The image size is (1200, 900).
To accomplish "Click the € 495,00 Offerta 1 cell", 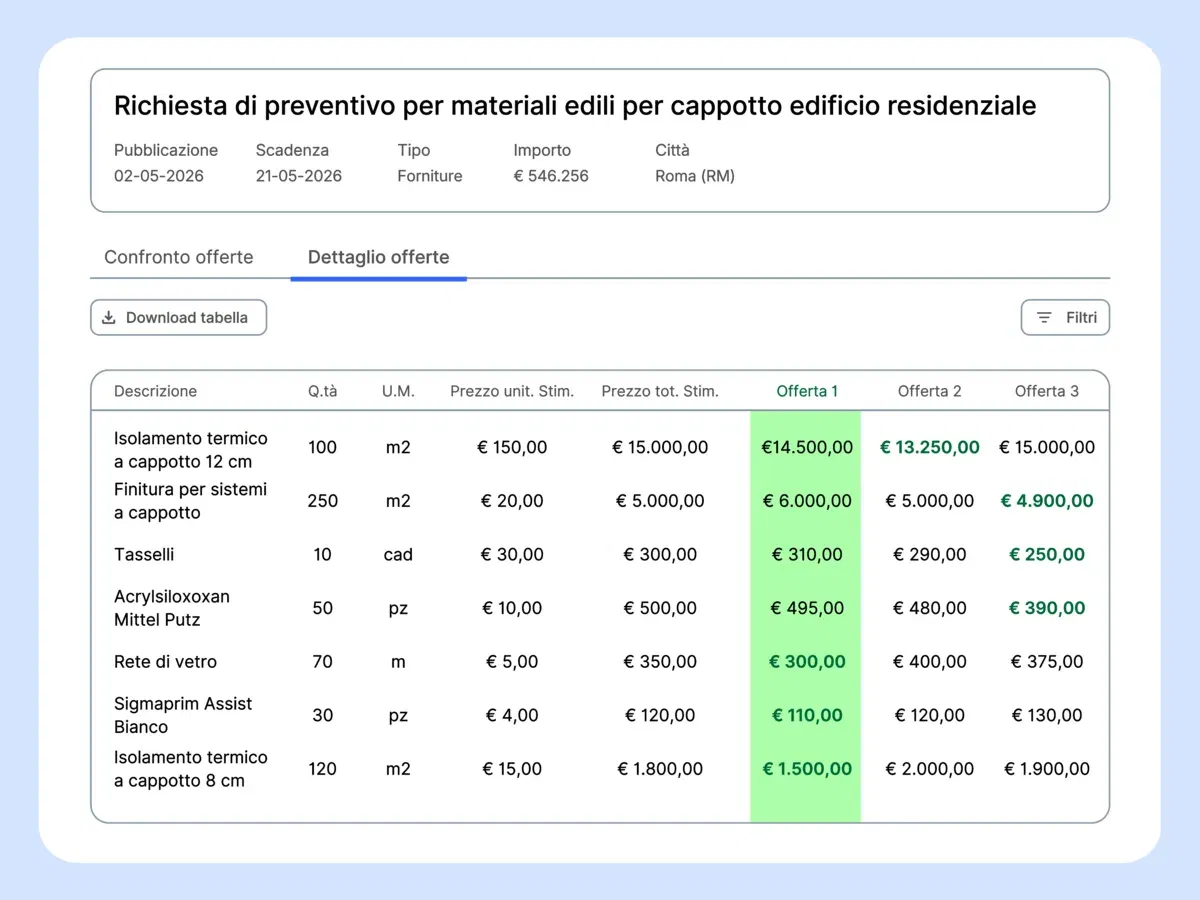I will pyautogui.click(x=807, y=608).
